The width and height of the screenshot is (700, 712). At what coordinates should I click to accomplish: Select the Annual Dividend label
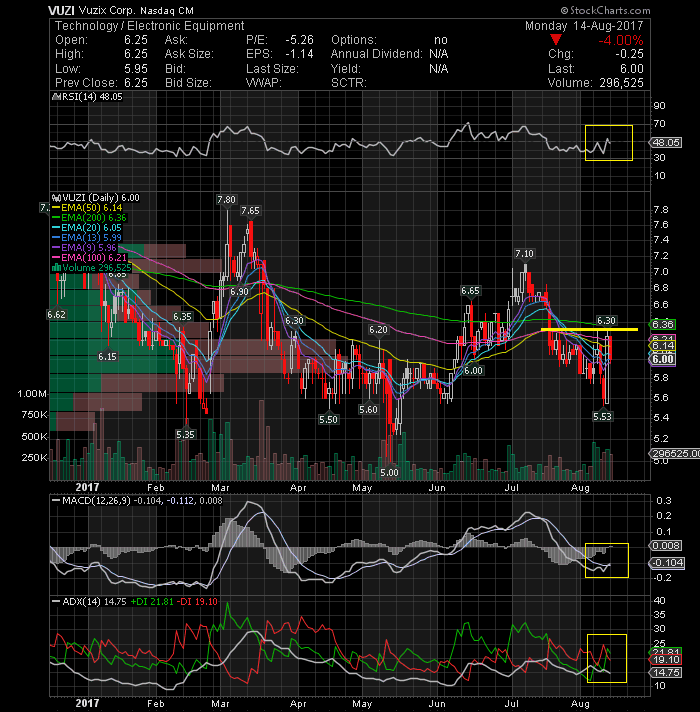[x=376, y=54]
